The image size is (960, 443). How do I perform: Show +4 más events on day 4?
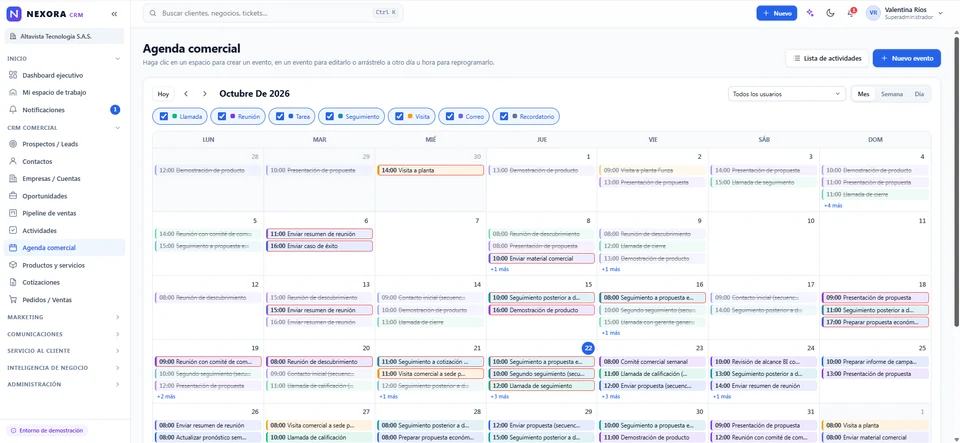[x=833, y=206]
